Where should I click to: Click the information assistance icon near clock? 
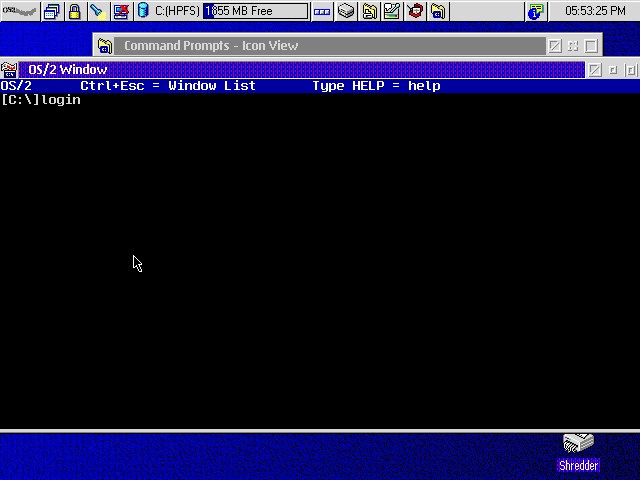tap(536, 11)
